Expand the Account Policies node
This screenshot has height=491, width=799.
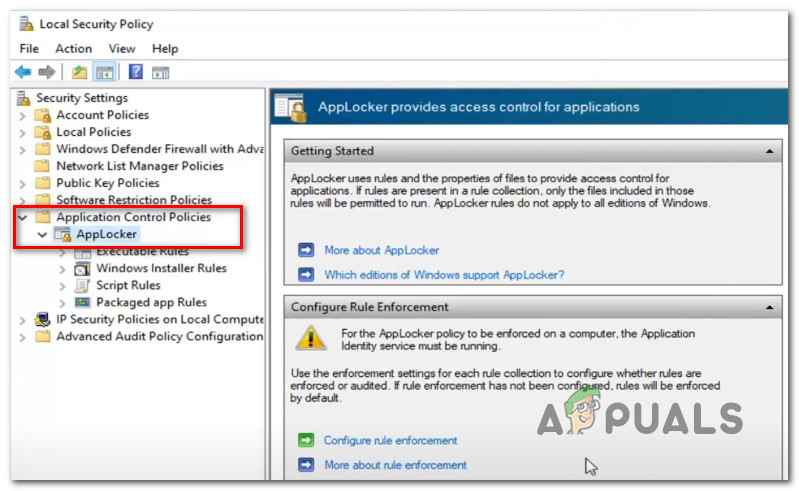tap(22, 115)
